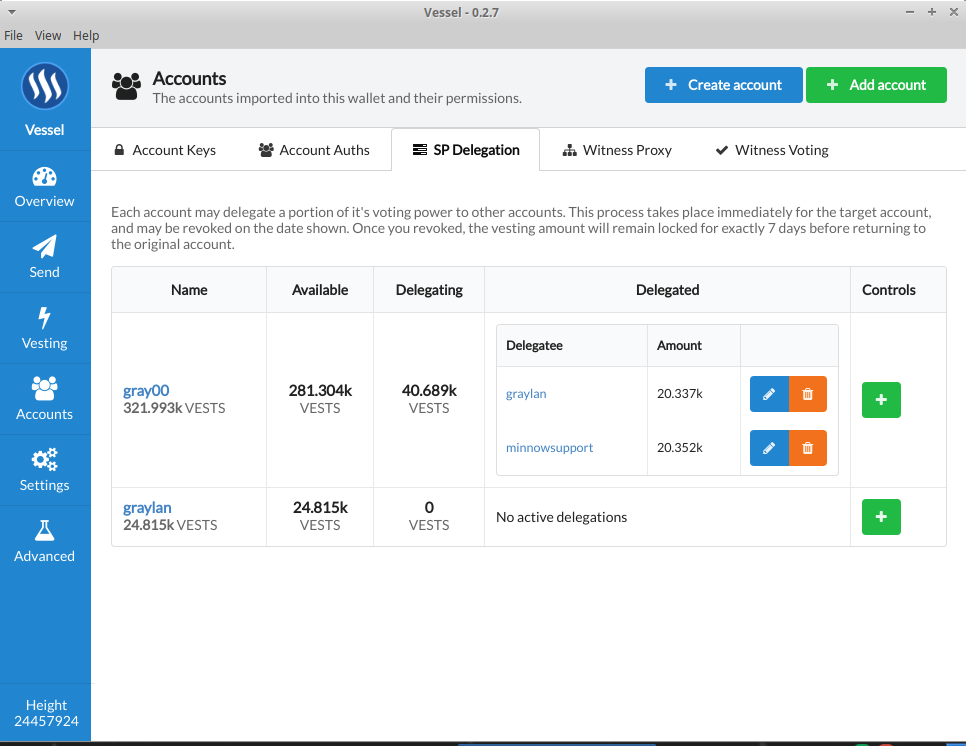Edit the graylan delegation with pencil button
The image size is (966, 746).
(x=769, y=394)
